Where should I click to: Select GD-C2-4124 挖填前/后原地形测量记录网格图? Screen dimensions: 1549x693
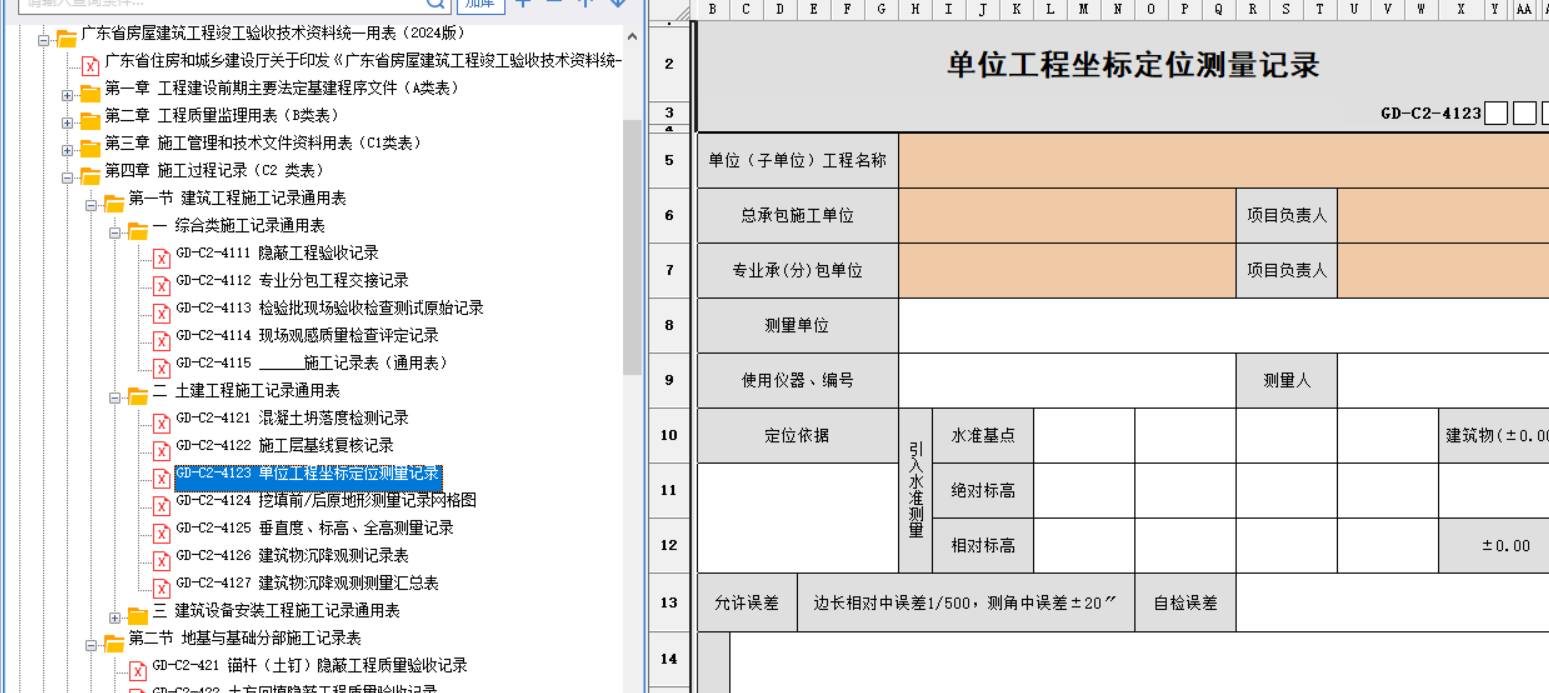[367, 500]
